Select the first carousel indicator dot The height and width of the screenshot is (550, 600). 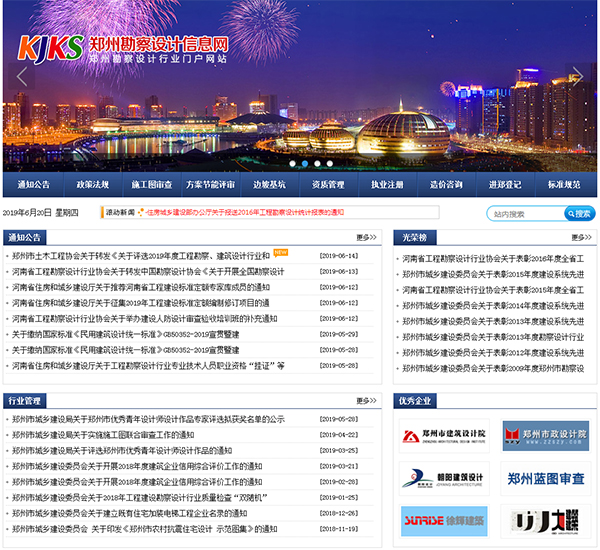coord(293,163)
